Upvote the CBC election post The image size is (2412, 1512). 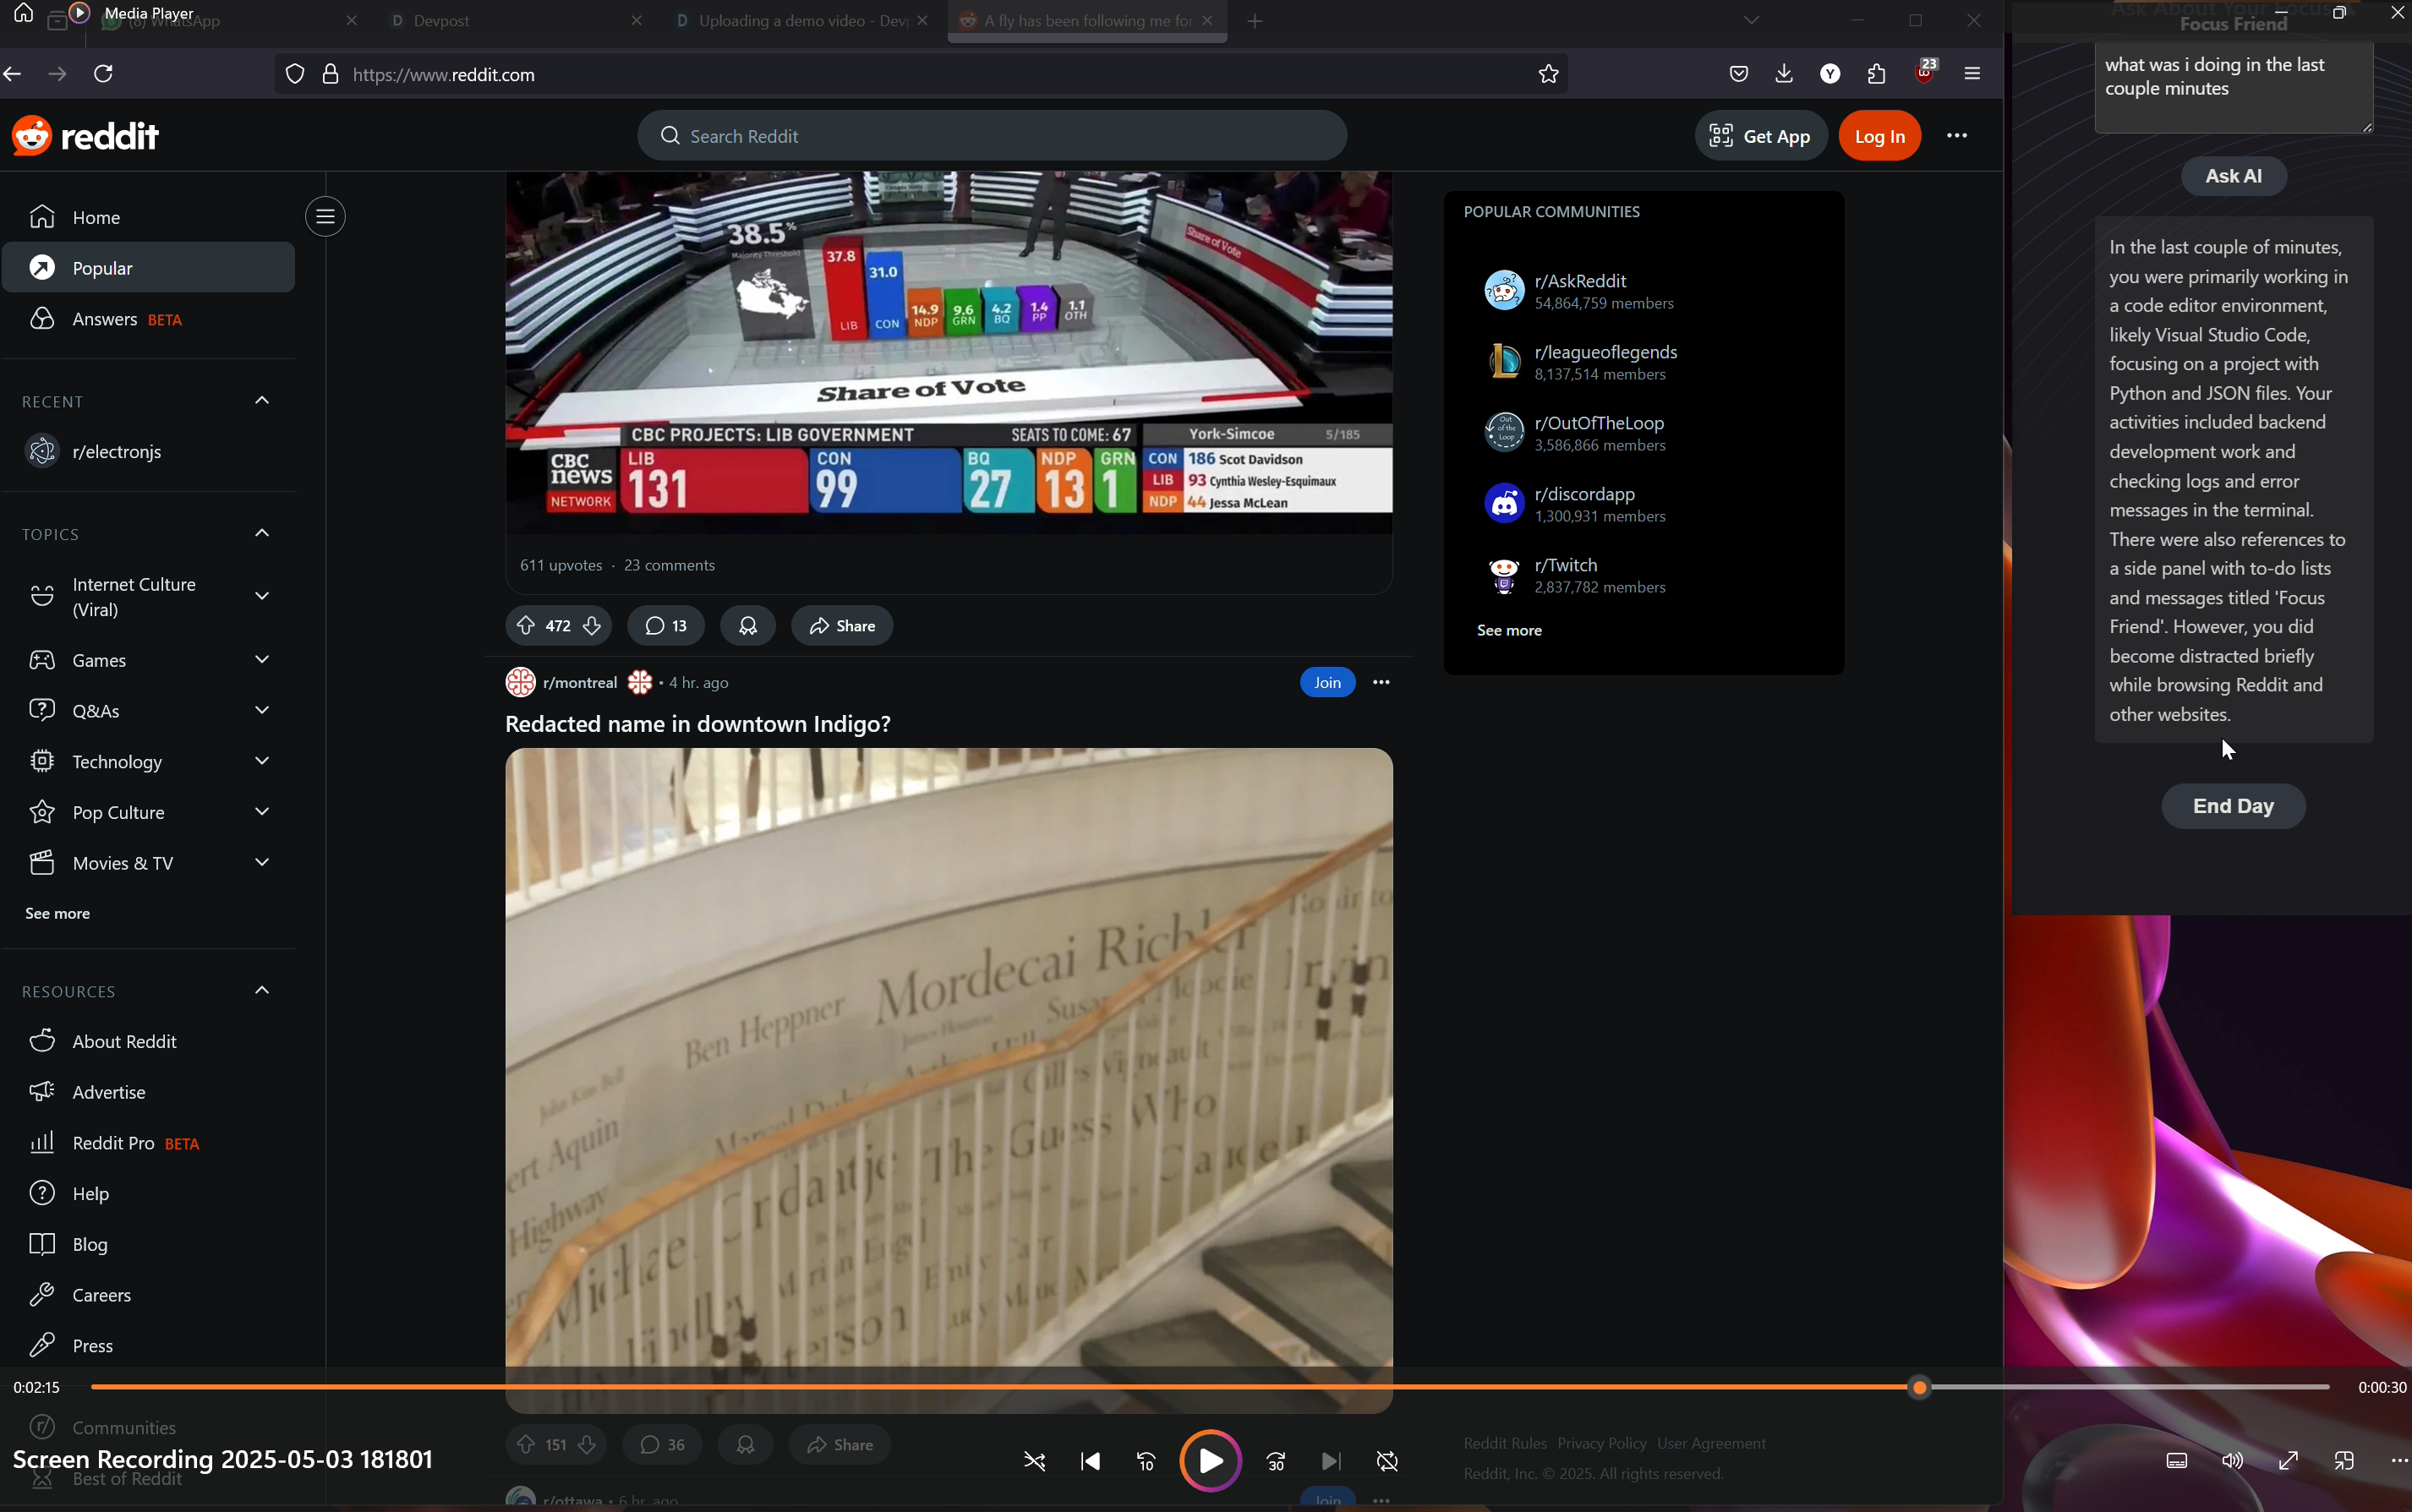[526, 626]
